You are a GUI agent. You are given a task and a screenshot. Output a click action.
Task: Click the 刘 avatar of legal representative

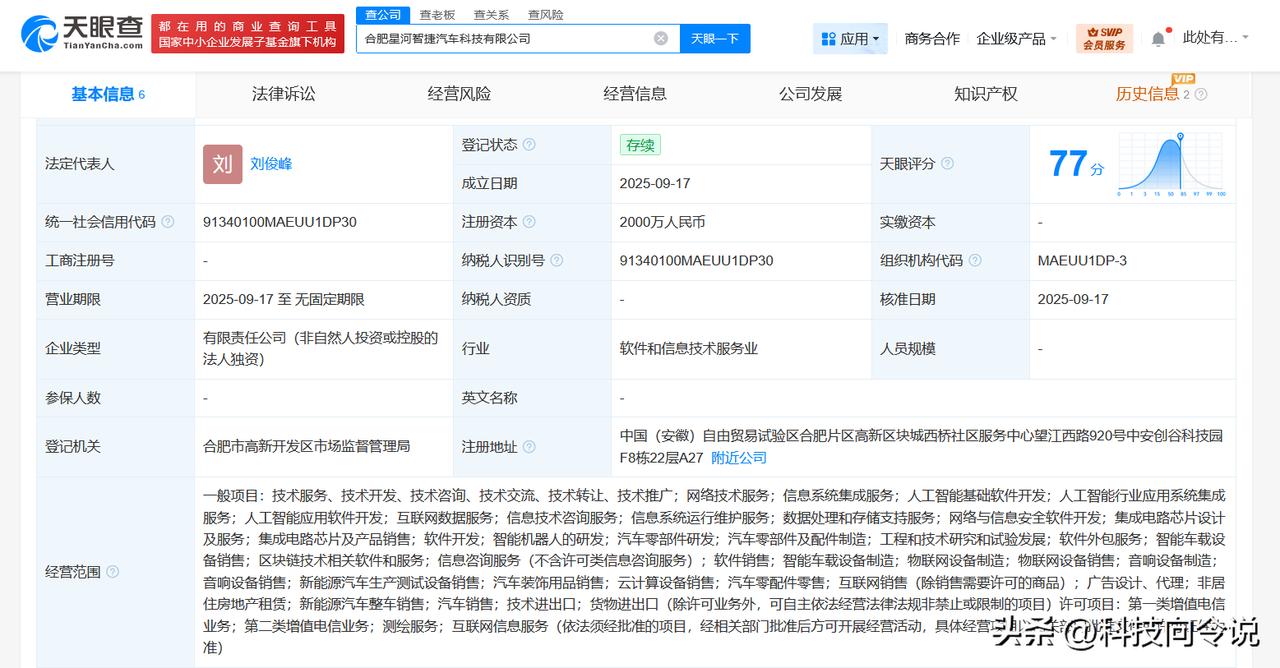223,164
